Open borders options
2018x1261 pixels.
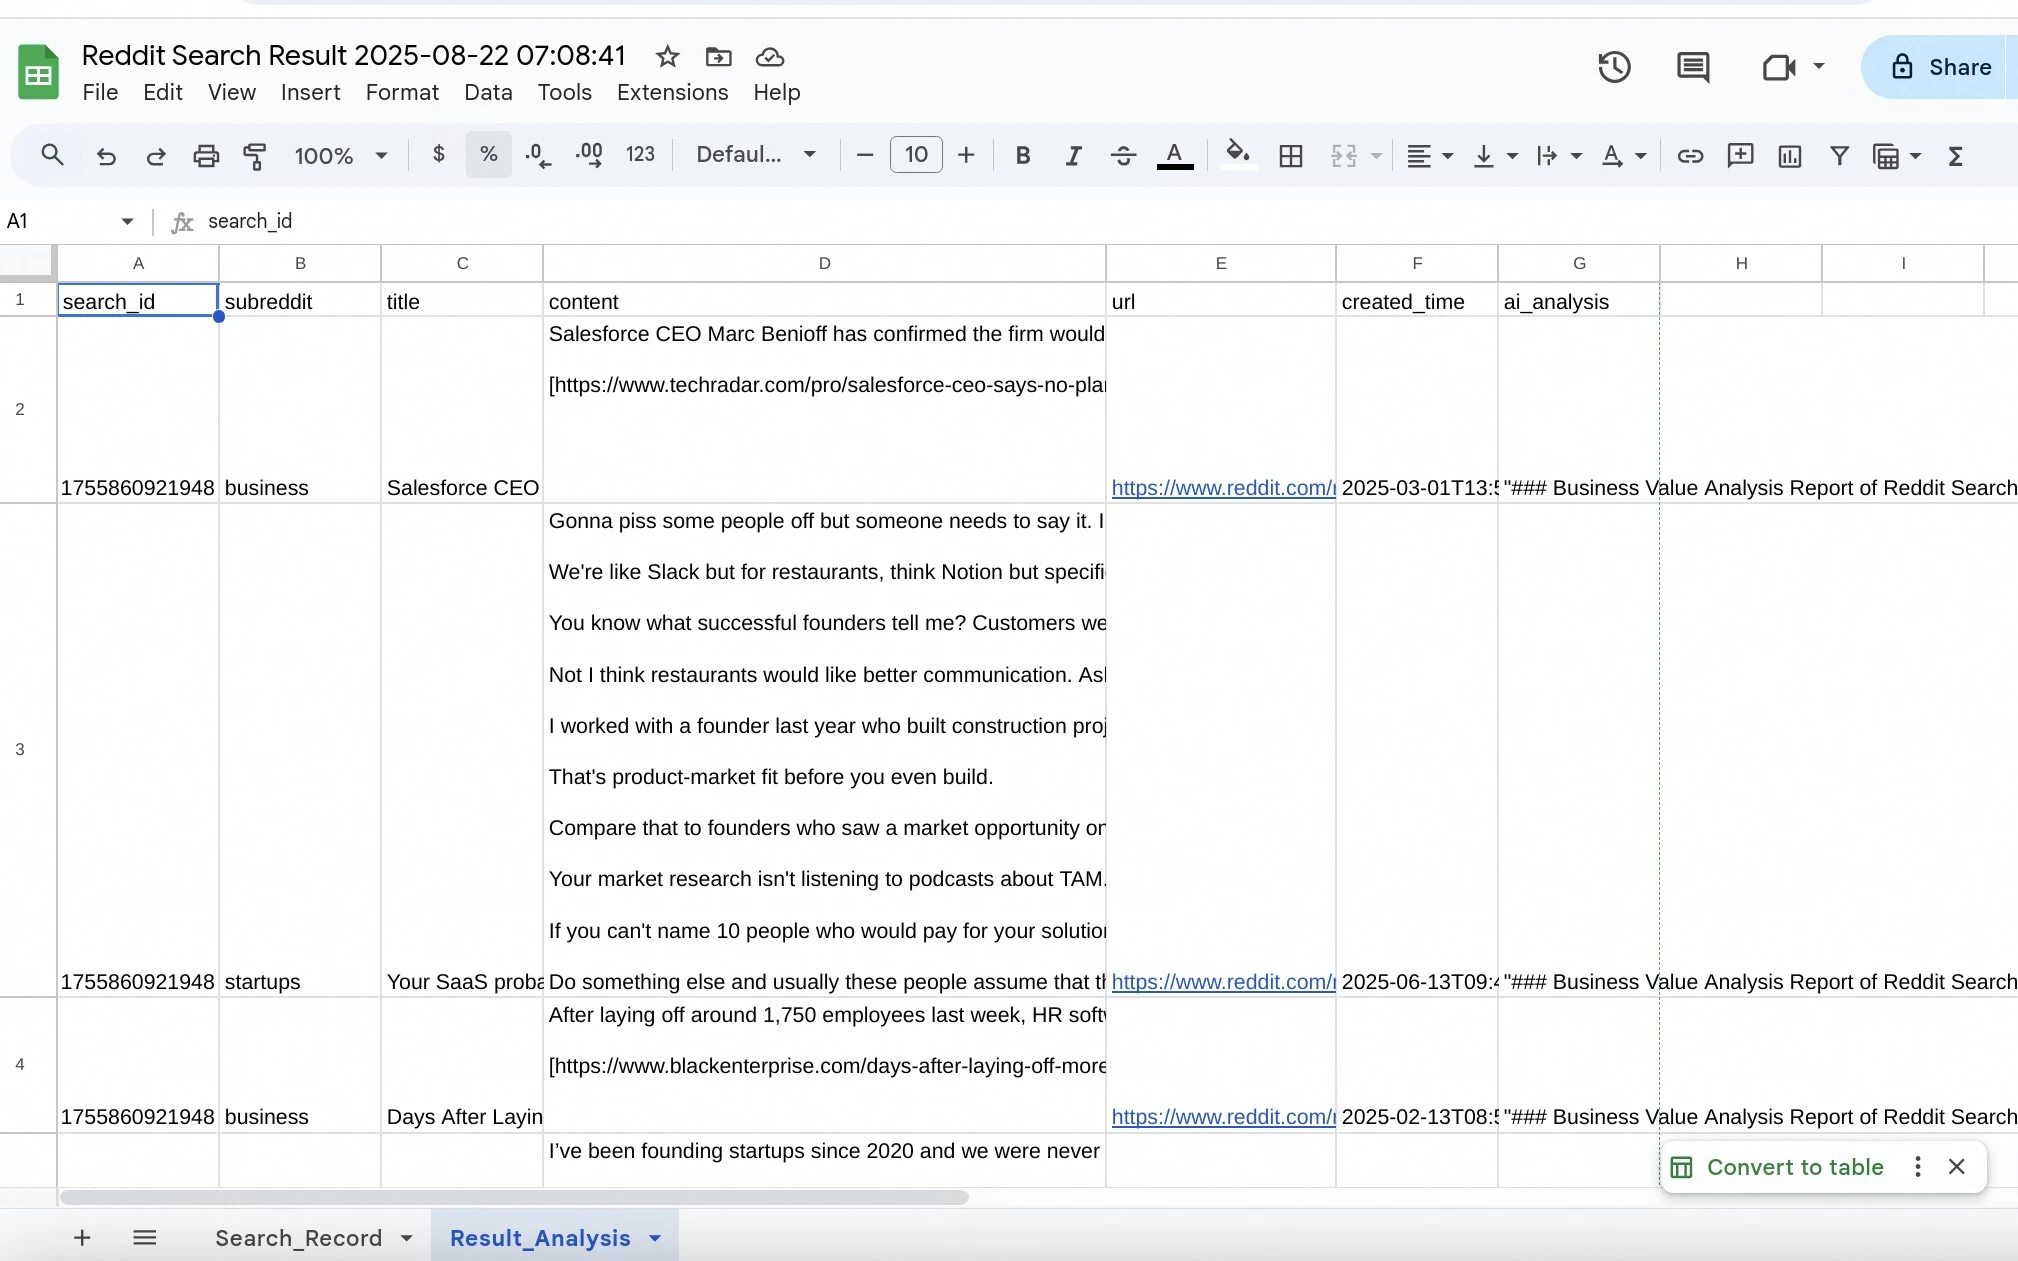1291,155
